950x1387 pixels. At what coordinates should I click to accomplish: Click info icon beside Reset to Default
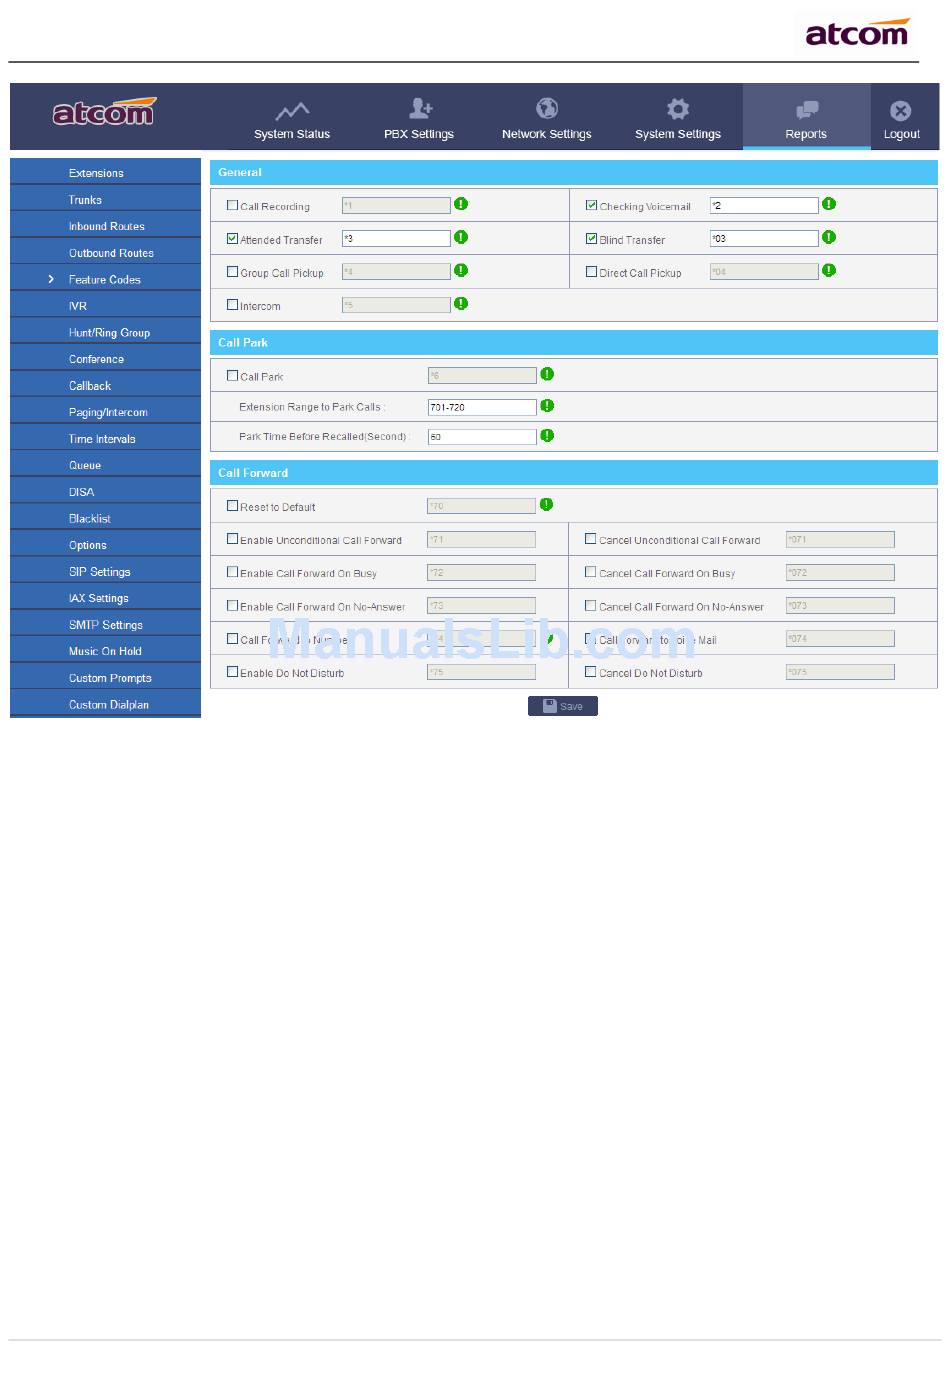pos(547,505)
